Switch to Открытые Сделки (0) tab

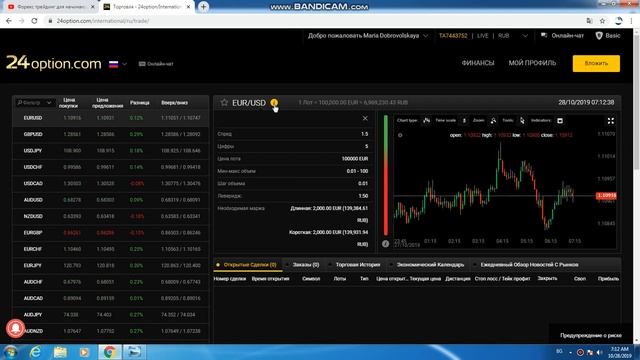tap(248, 265)
